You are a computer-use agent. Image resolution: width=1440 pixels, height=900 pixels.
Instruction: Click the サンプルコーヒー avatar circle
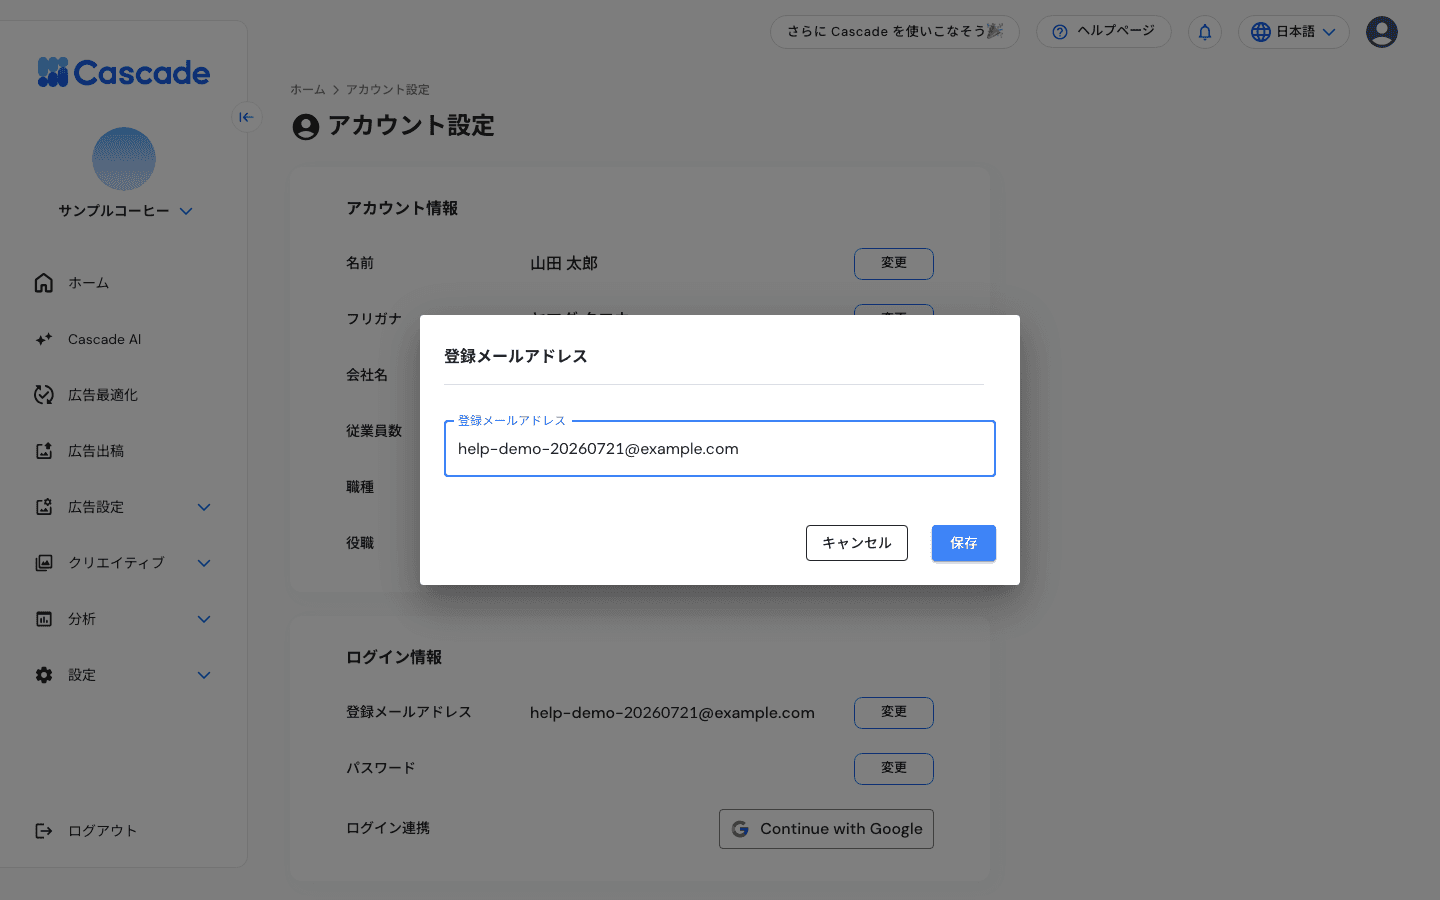[124, 159]
